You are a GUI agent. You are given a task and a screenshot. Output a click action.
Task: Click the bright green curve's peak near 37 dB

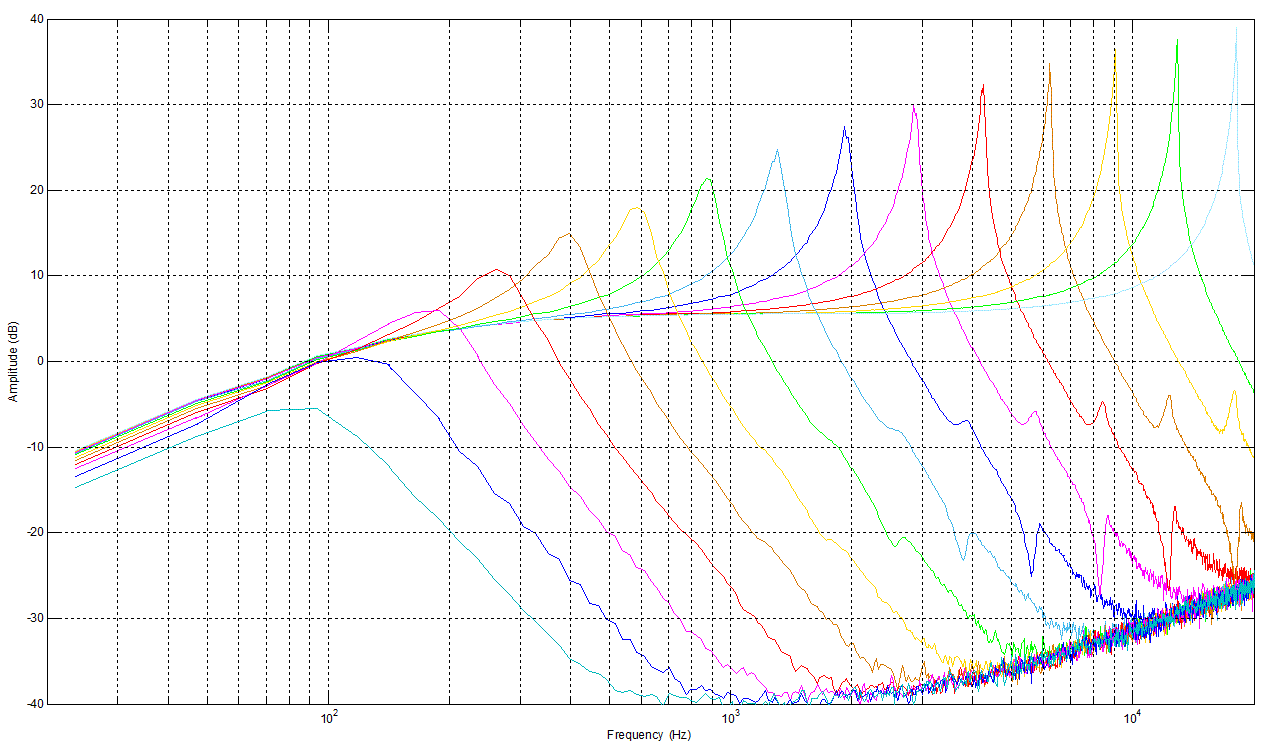click(x=1177, y=40)
